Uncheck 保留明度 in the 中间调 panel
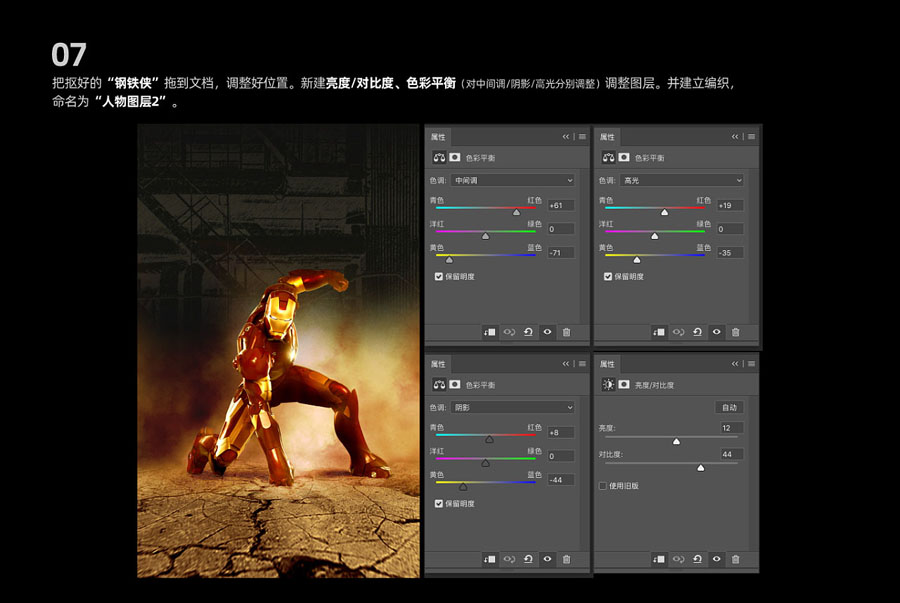The height and width of the screenshot is (603, 900). pyautogui.click(x=439, y=276)
